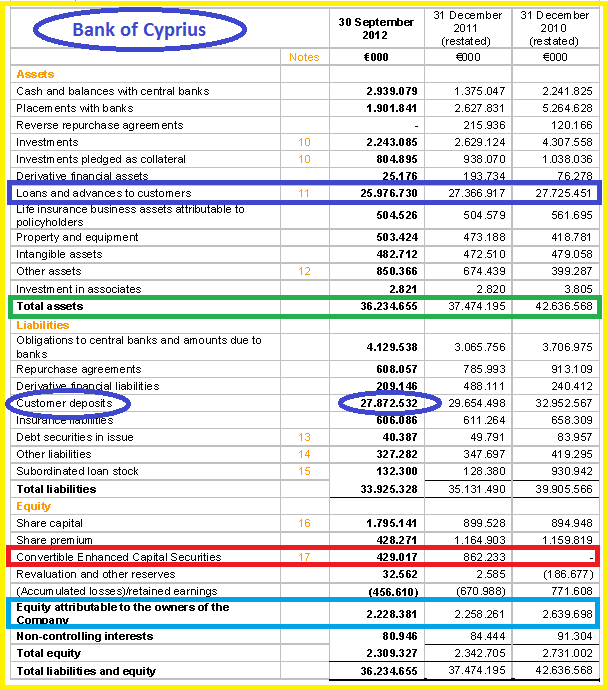The height and width of the screenshot is (690, 608).
Task: Select 'Convertible Enhanced Capital Securities' row label
Action: tap(119, 557)
